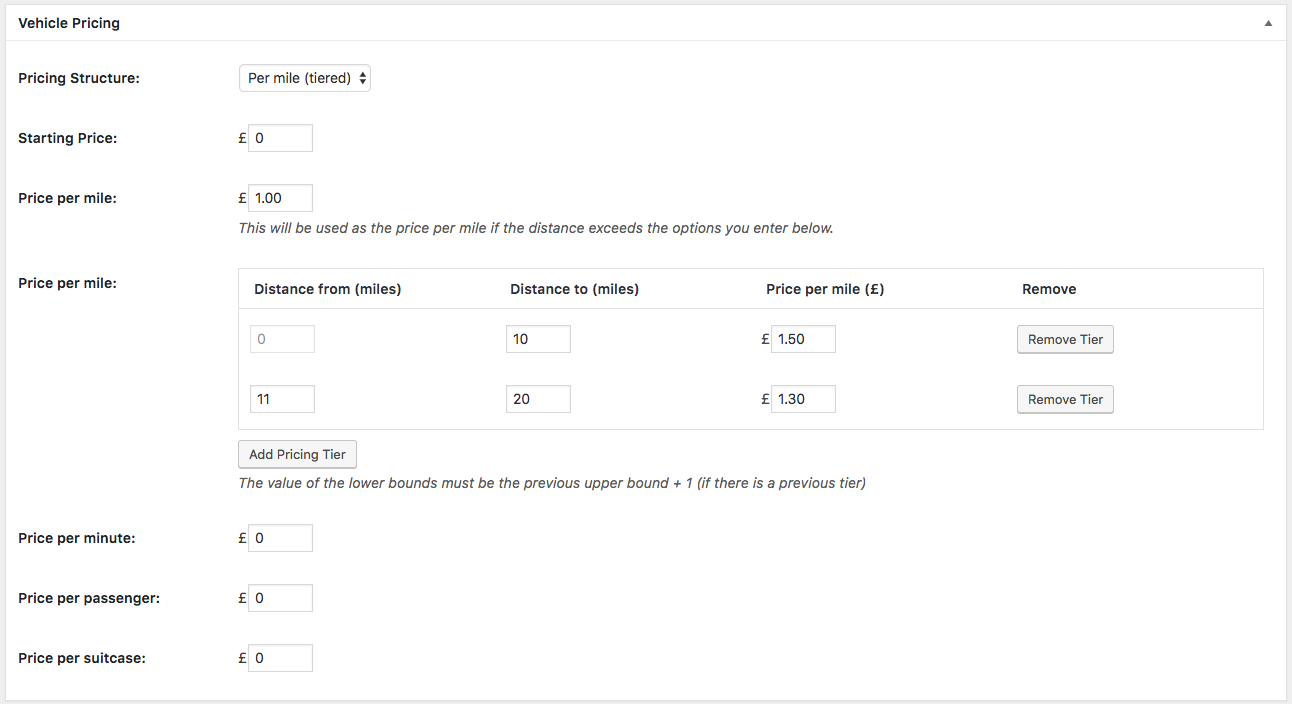Select the second tier price showing 1.30
The height and width of the screenshot is (704, 1292).
[x=803, y=399]
